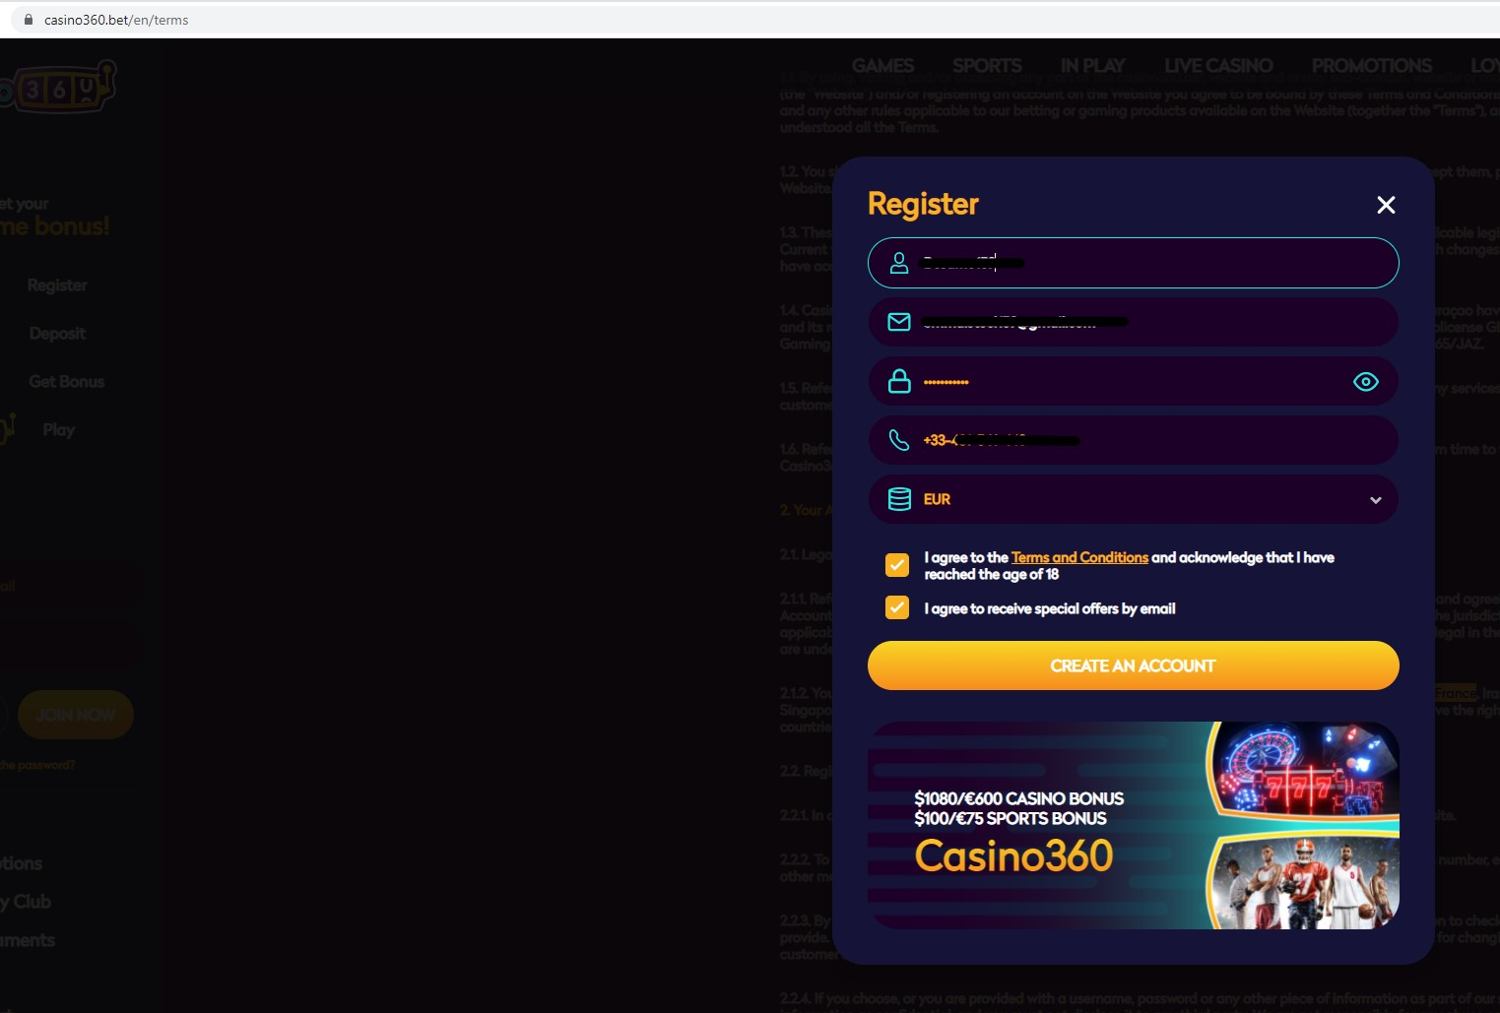The image size is (1500, 1013).
Task: Open the EUR currency dropdown
Action: tap(1132, 499)
